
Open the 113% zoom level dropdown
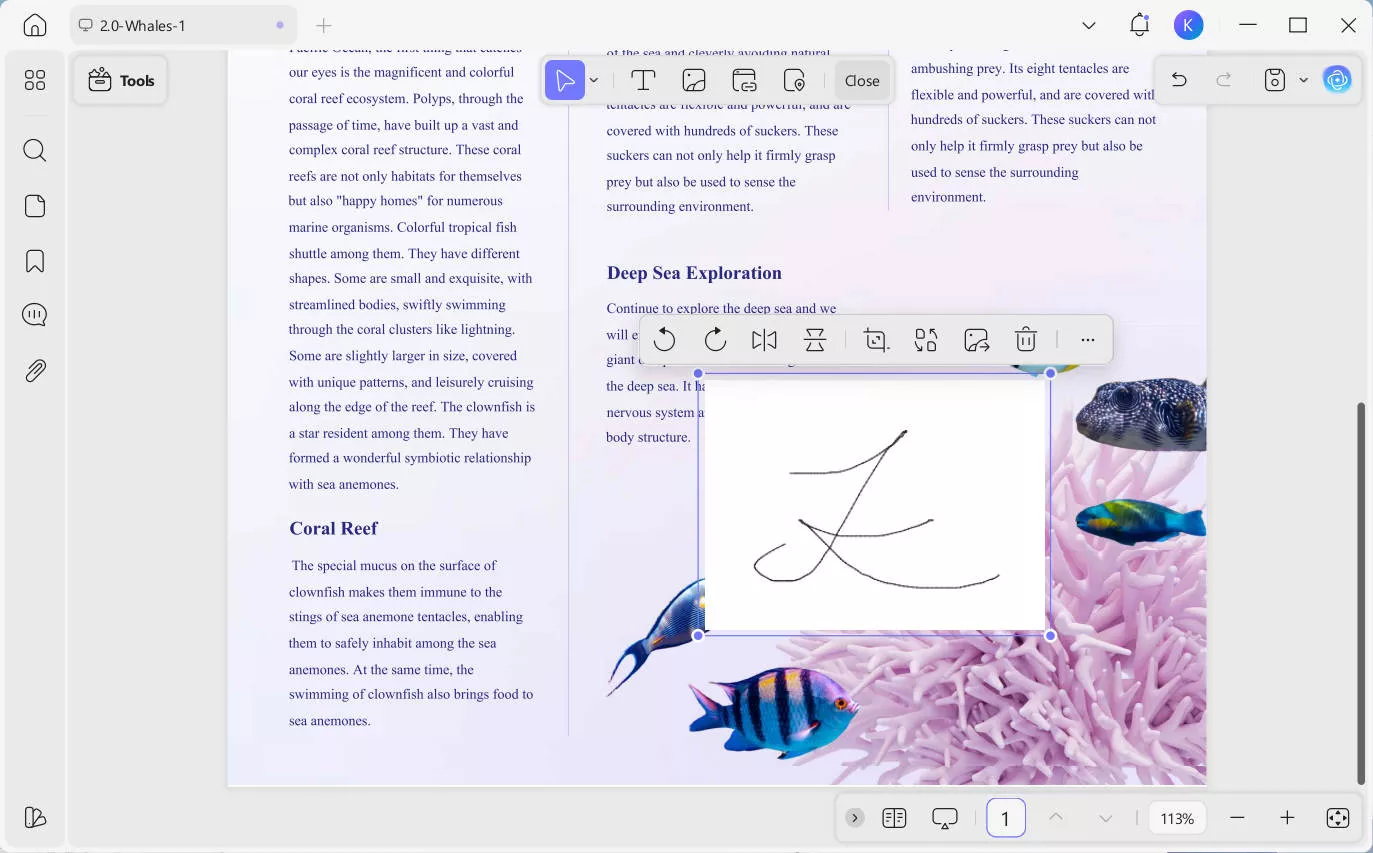(1177, 818)
